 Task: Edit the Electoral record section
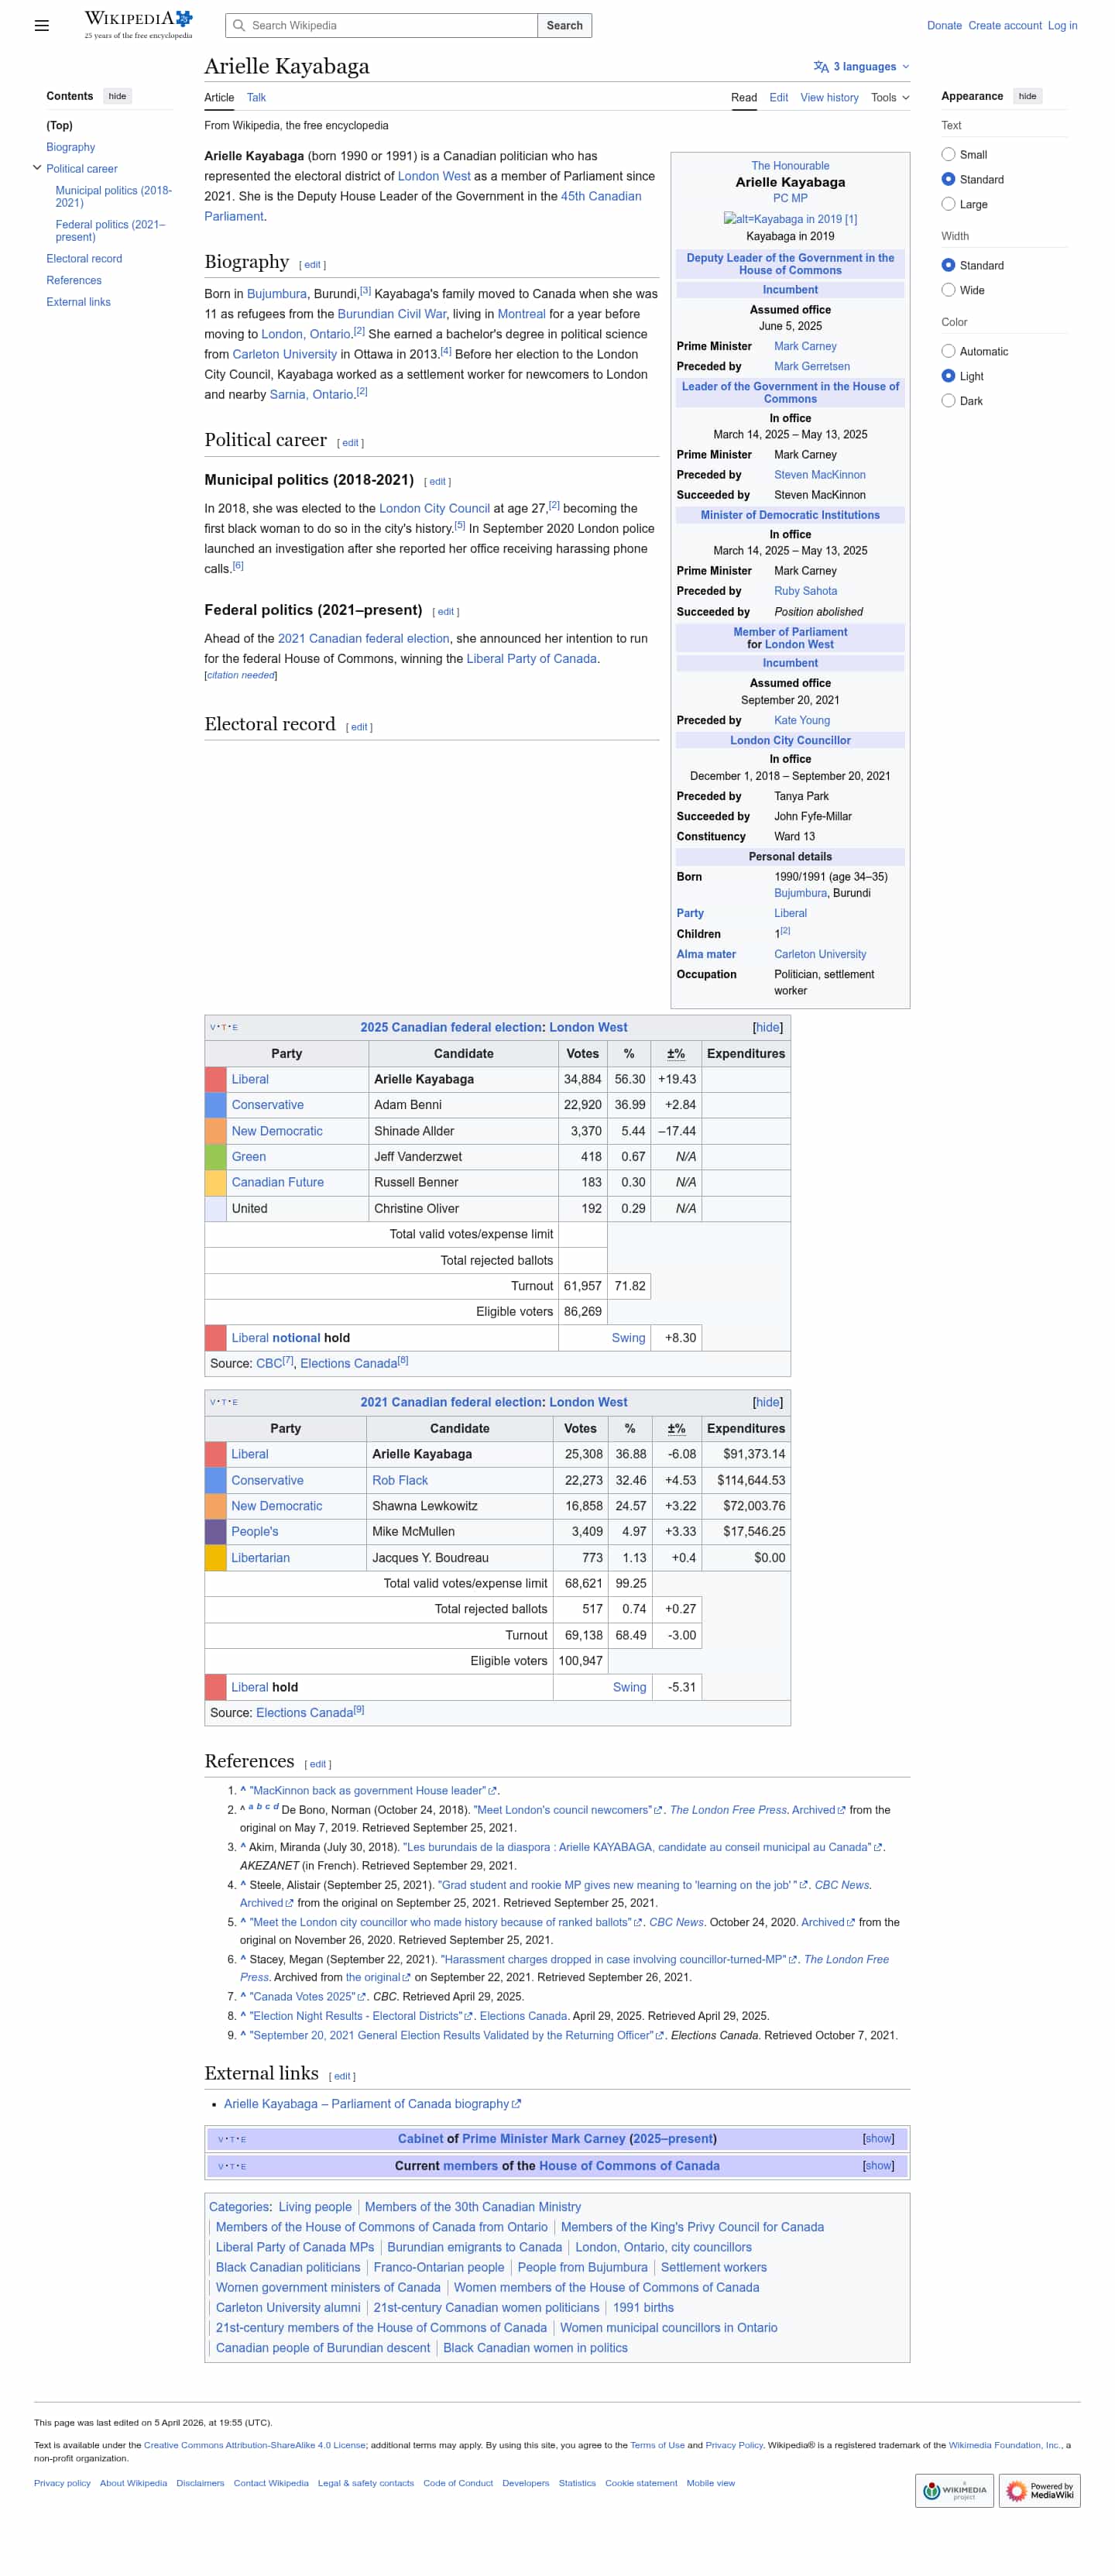(359, 728)
